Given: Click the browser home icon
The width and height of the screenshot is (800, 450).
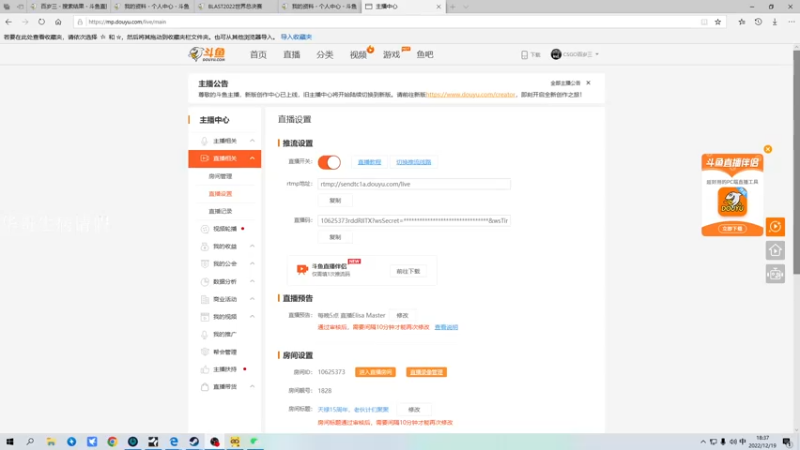Looking at the screenshot, I should [58, 22].
